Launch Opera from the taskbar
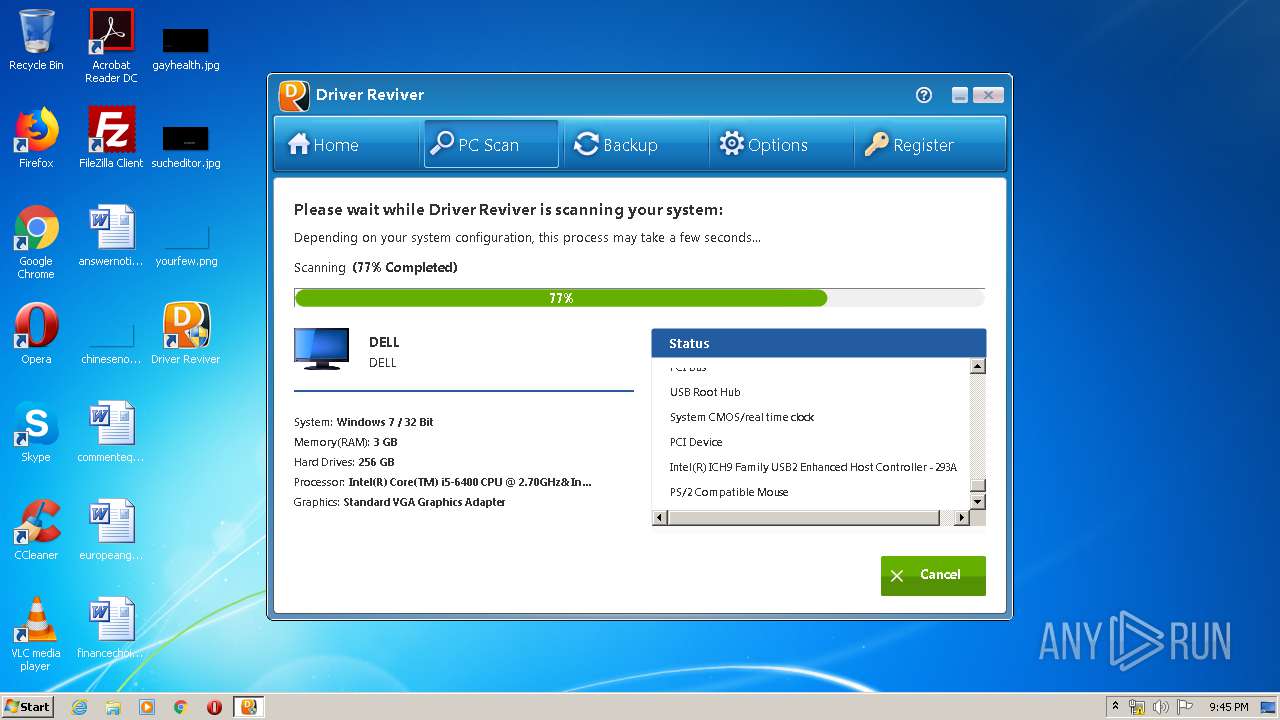 pos(214,707)
